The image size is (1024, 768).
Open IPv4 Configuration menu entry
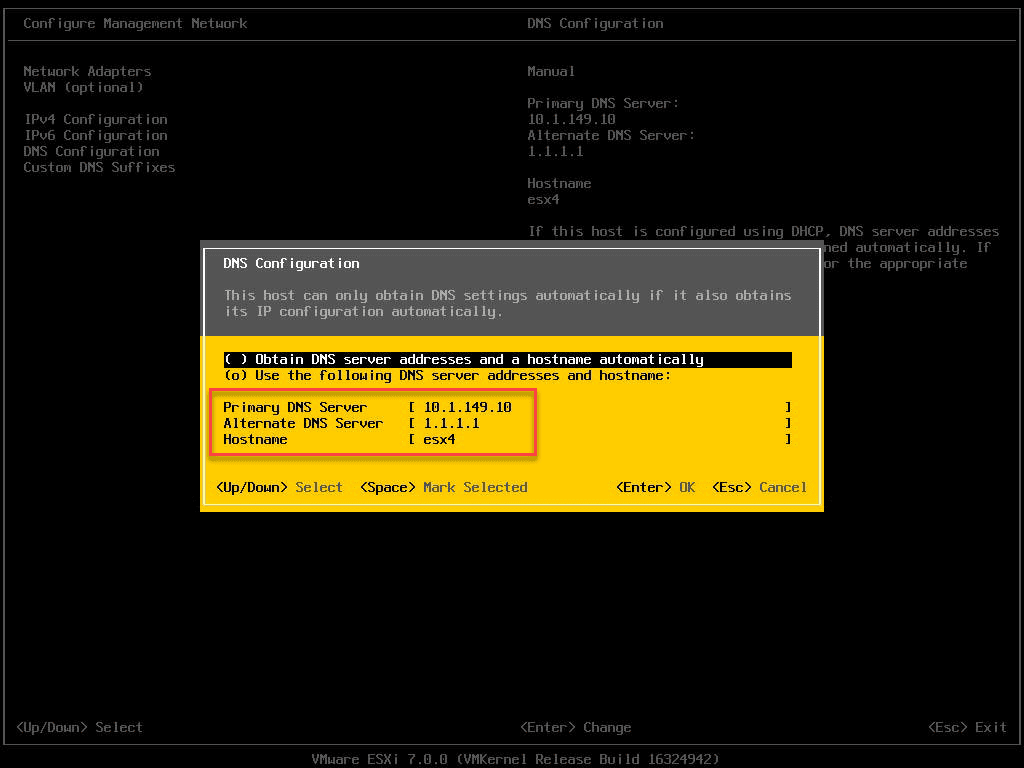point(95,120)
